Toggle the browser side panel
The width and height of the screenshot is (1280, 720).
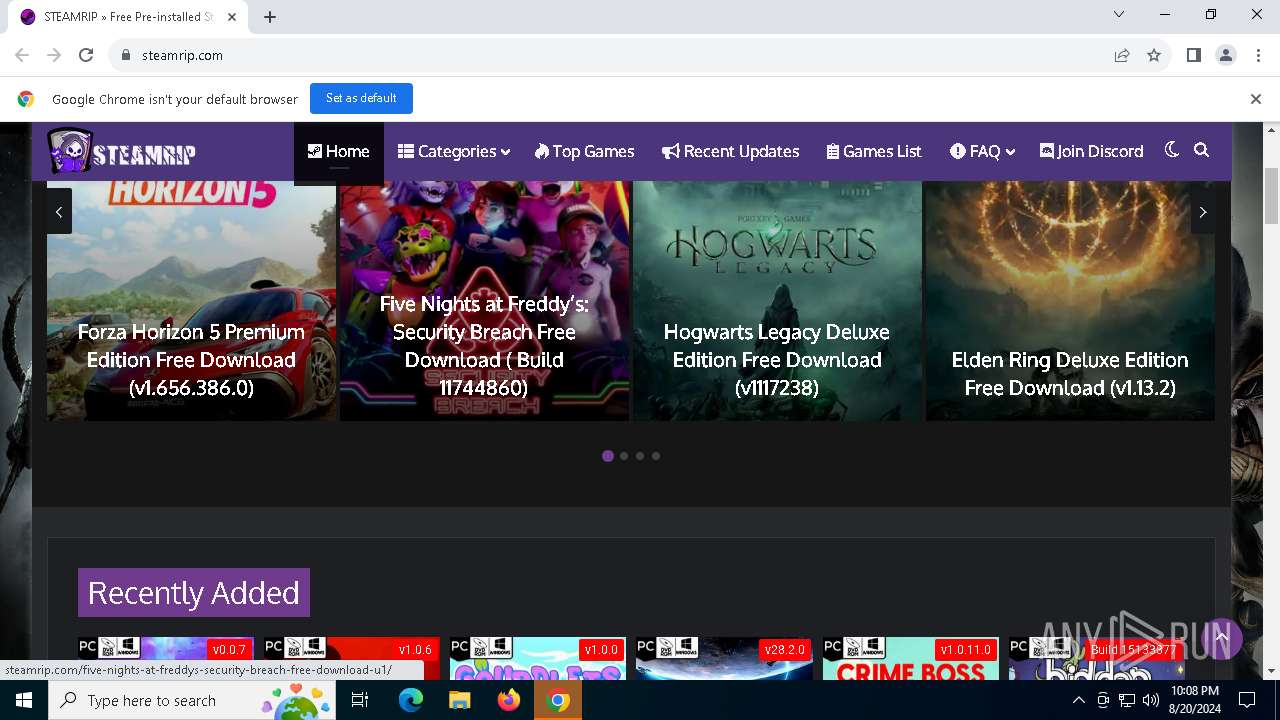(x=1194, y=55)
